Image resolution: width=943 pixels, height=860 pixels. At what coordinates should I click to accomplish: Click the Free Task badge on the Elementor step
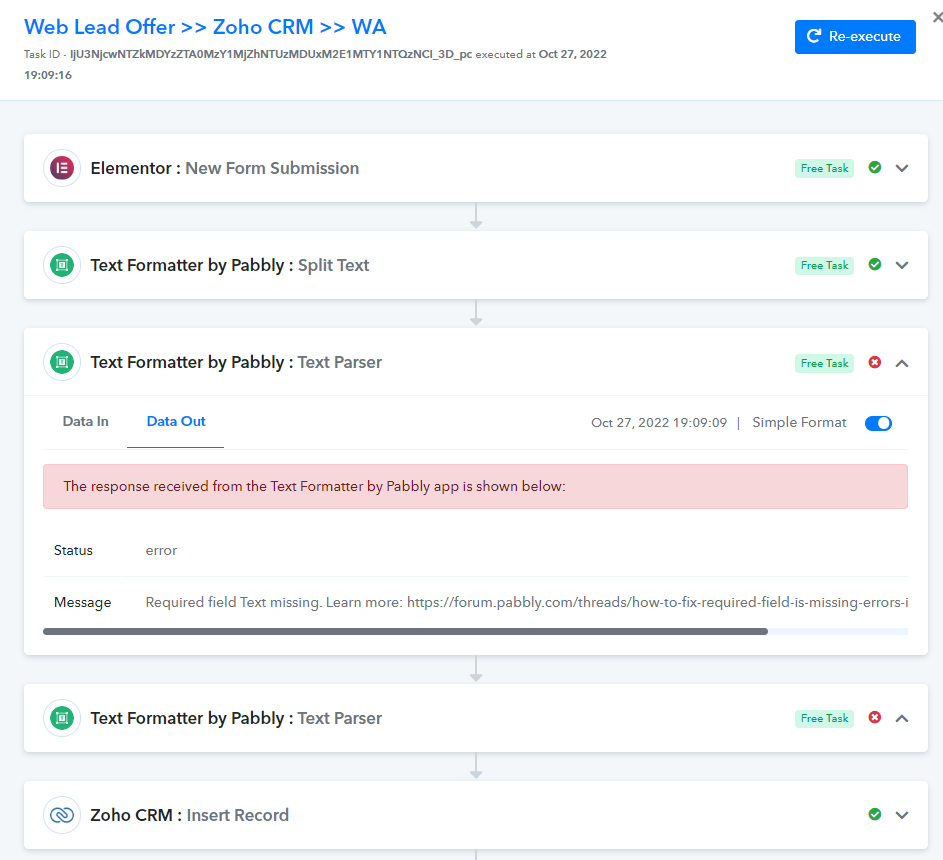pyautogui.click(x=824, y=168)
